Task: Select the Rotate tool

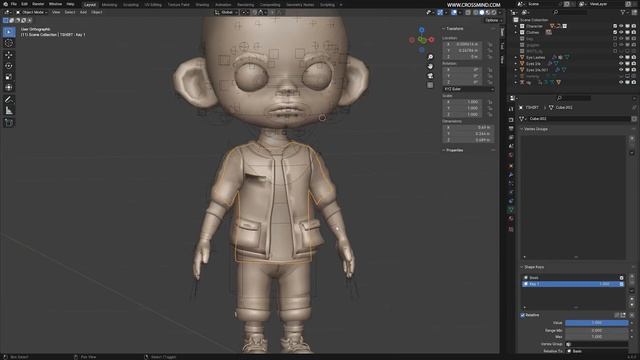Action: point(9,66)
